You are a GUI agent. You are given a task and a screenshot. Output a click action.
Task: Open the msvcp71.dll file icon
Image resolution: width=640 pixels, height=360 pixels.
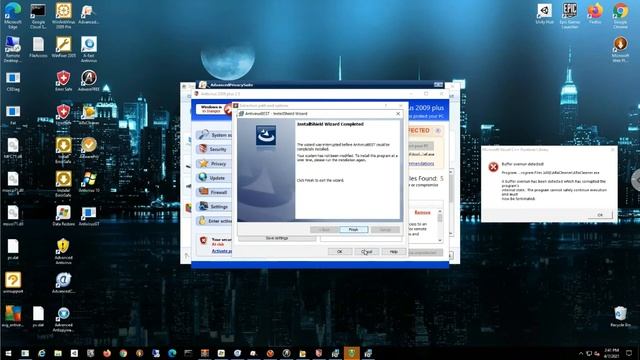pyautogui.click(x=13, y=182)
